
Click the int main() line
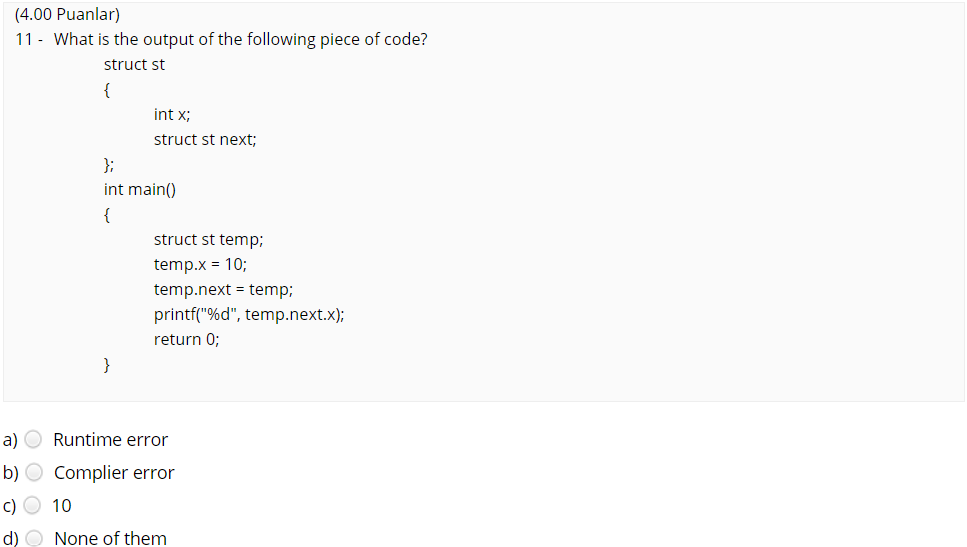tap(140, 189)
